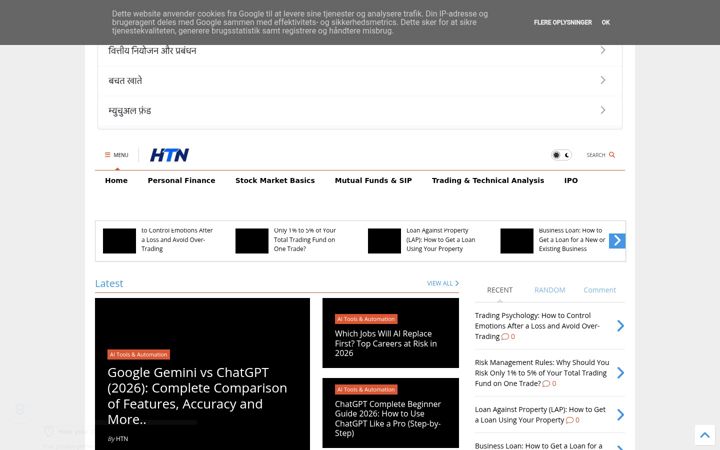Expand the वित्तीय नियोजन और प्रबंधन chevron
The height and width of the screenshot is (450, 720).
pyautogui.click(x=603, y=50)
